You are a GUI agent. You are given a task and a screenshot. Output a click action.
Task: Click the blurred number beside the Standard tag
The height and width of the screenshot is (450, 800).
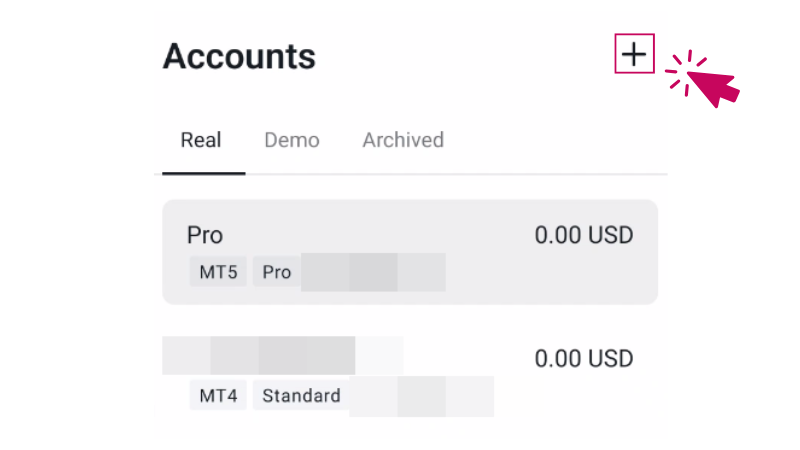420,396
